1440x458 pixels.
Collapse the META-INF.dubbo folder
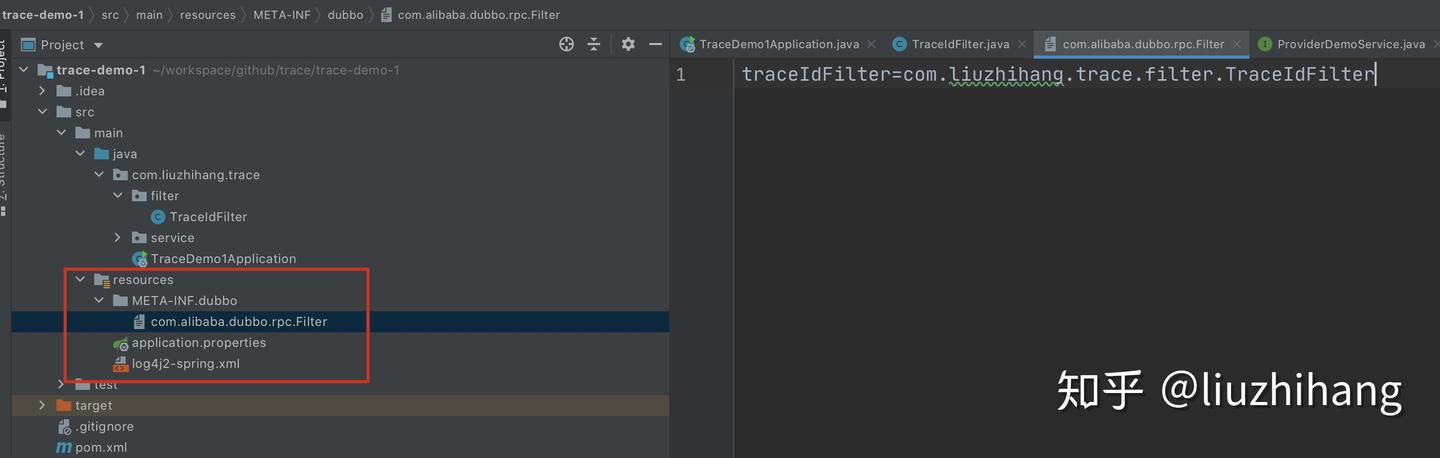(99, 301)
